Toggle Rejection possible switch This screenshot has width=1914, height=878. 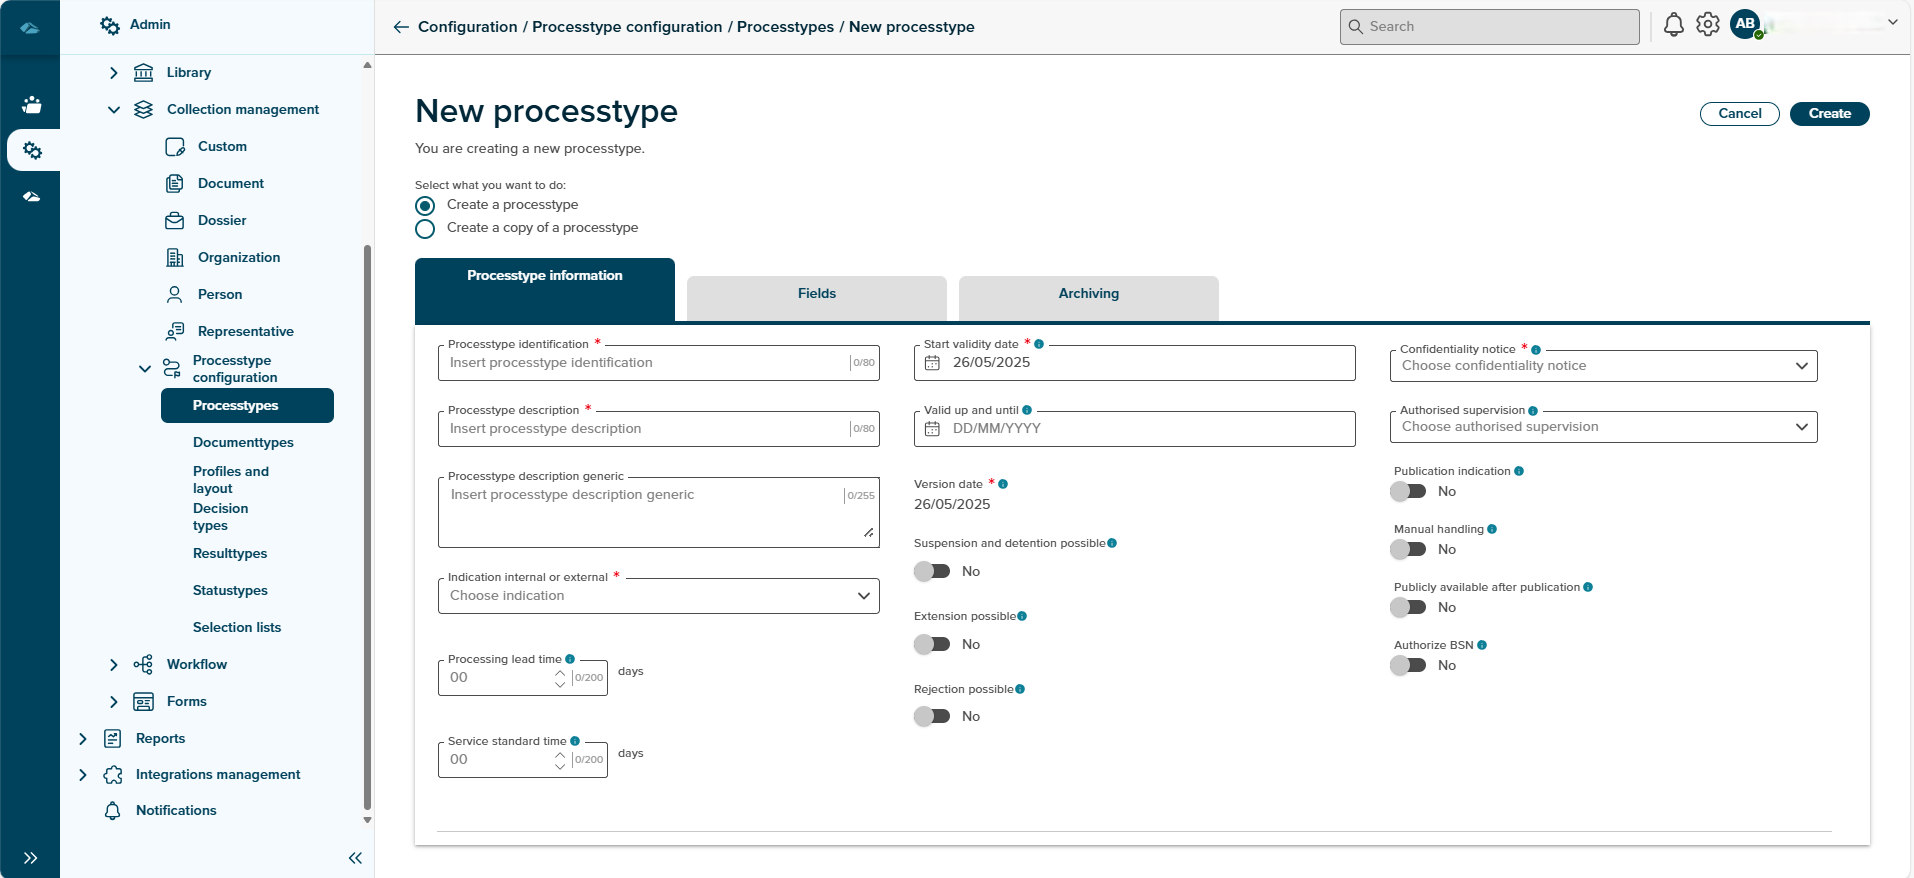[932, 716]
